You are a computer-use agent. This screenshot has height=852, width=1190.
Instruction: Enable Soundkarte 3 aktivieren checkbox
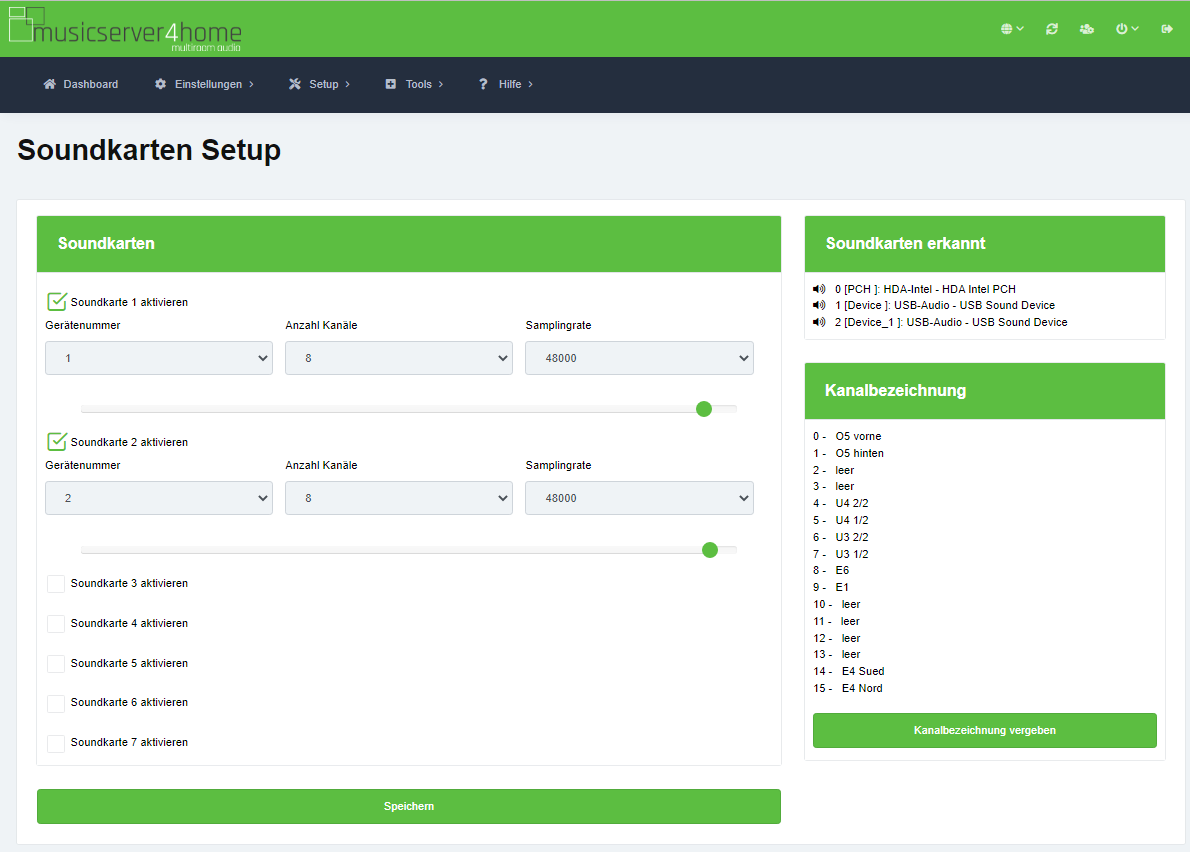tap(57, 583)
